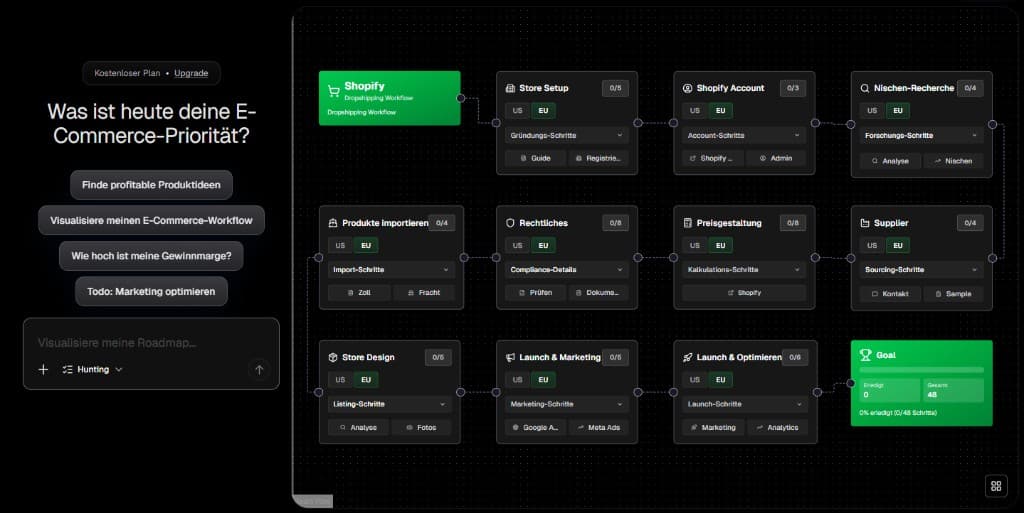Click input connector dot on Goal node
This screenshot has height=513, width=1024.
point(851,383)
